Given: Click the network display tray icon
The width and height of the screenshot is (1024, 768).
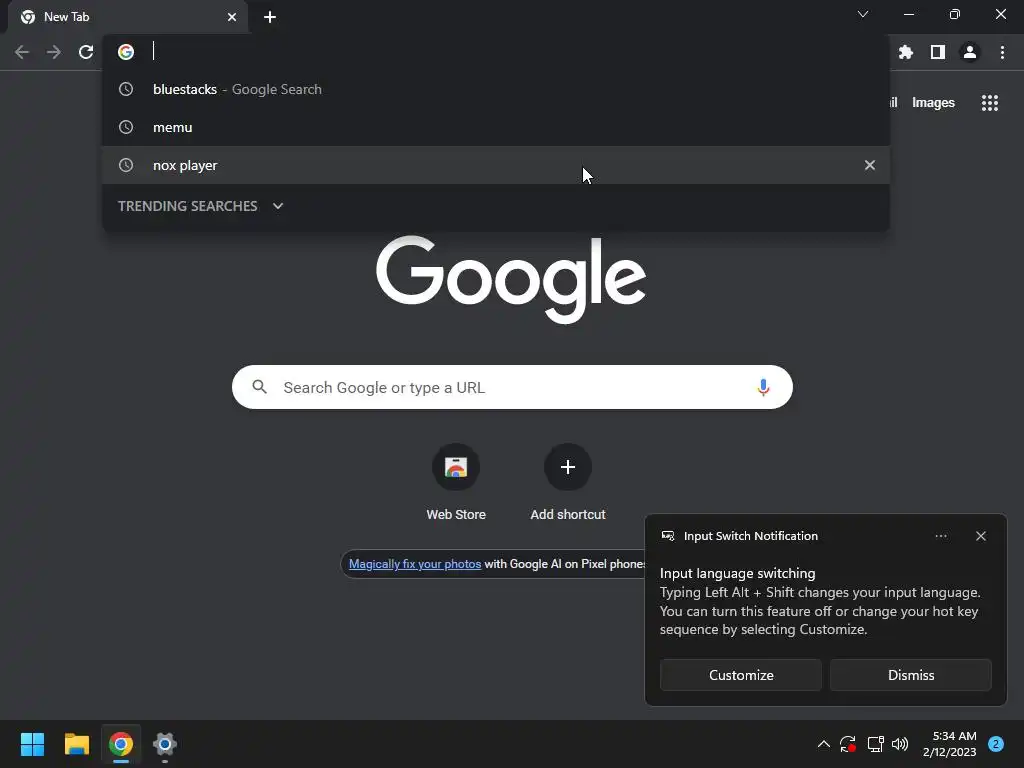Looking at the screenshot, I should coord(875,744).
